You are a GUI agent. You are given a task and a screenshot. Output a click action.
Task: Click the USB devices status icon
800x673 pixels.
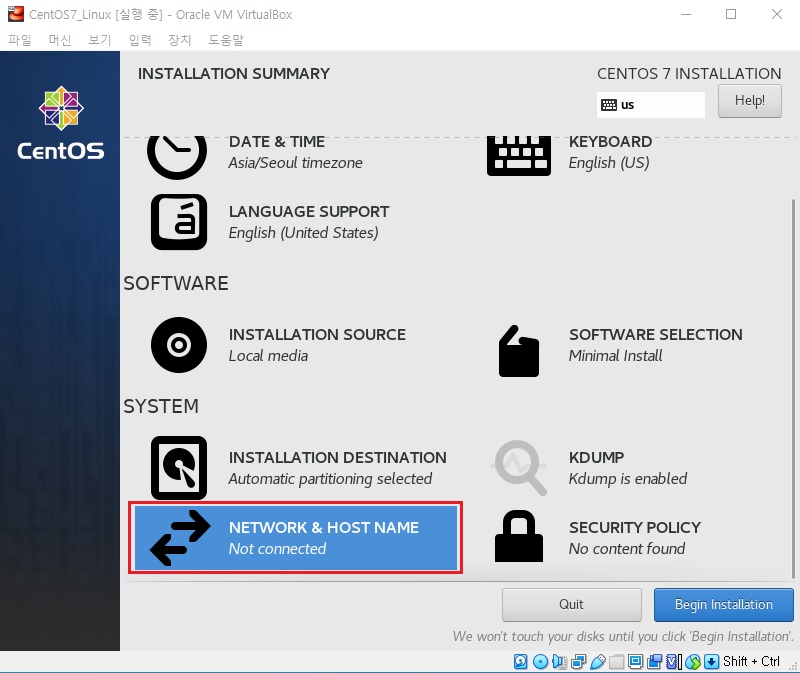tap(597, 662)
